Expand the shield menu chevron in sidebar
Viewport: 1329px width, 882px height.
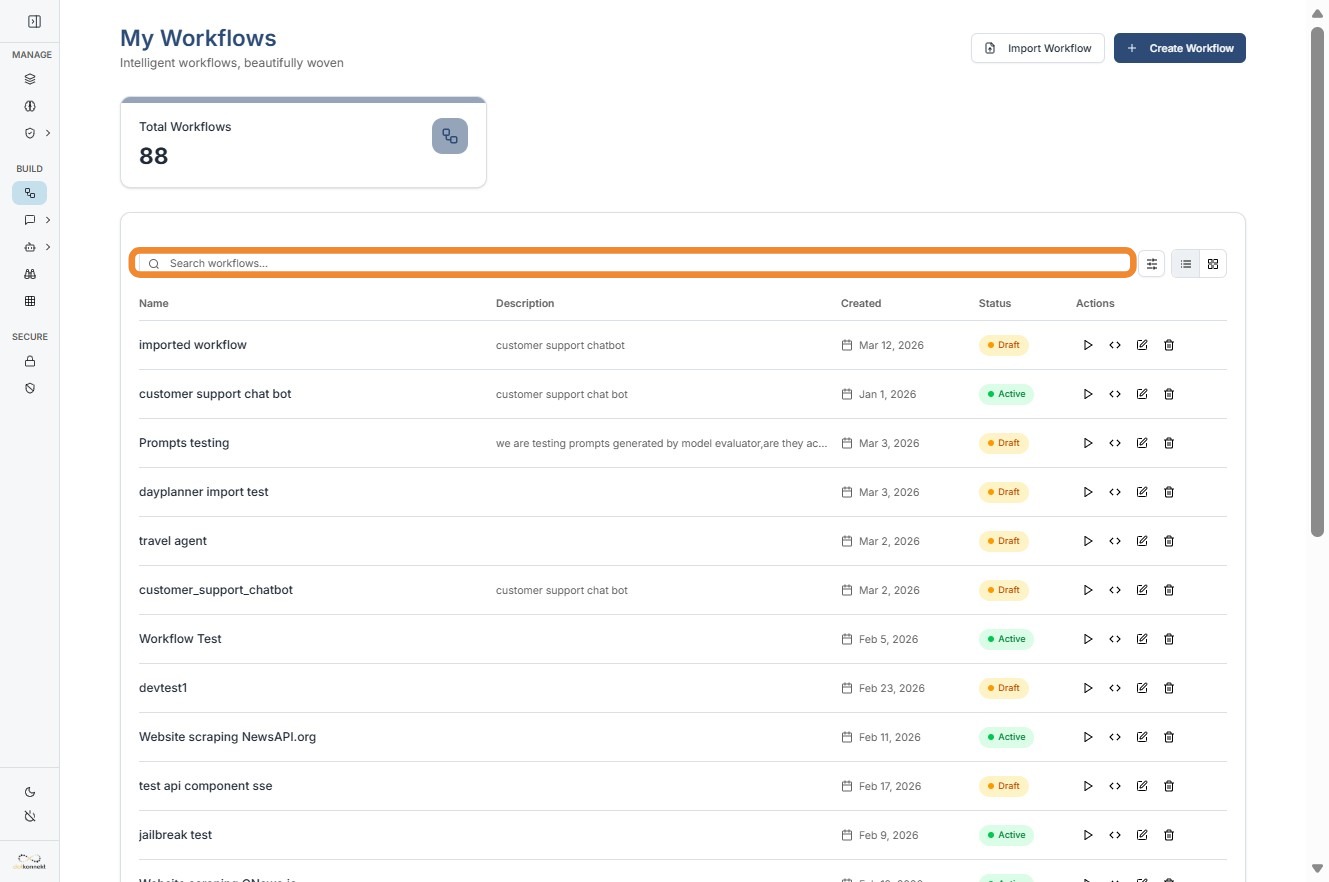click(48, 133)
